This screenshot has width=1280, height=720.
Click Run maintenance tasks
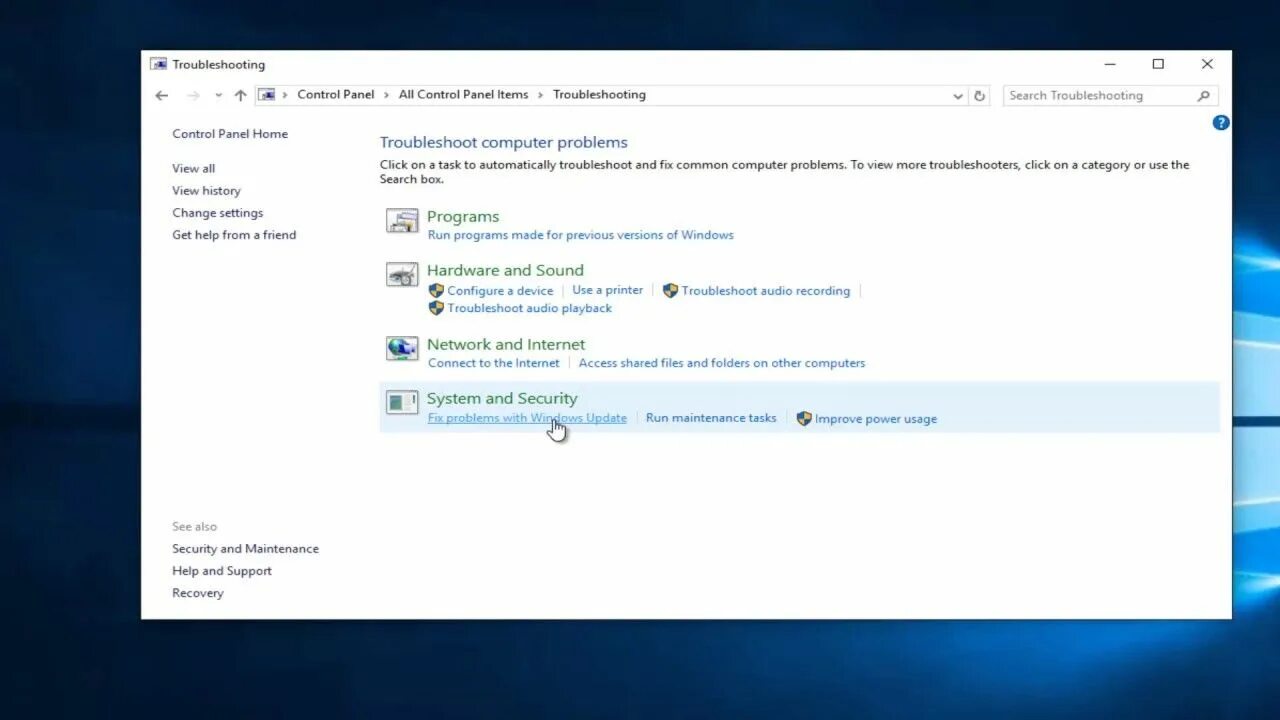pyautogui.click(x=711, y=418)
